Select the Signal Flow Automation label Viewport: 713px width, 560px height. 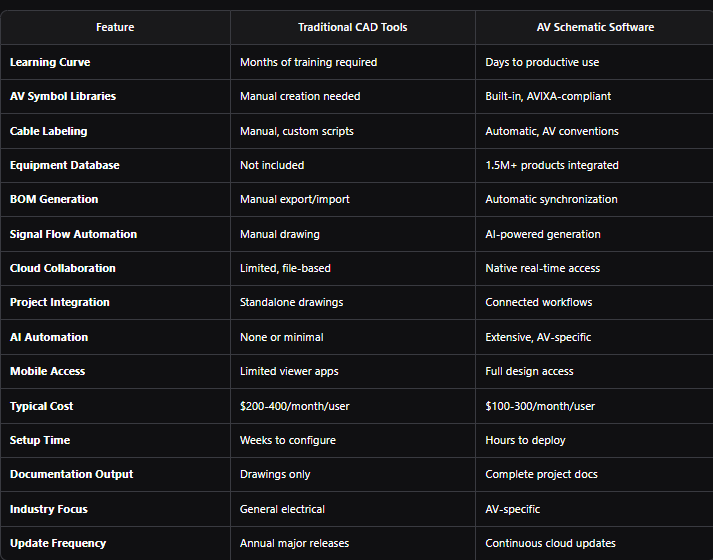point(73,235)
